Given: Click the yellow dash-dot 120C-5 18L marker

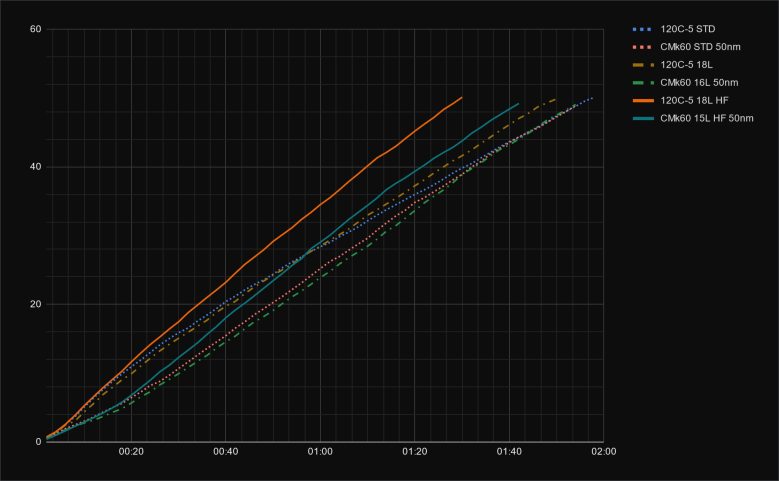Looking at the screenshot, I should point(645,63).
